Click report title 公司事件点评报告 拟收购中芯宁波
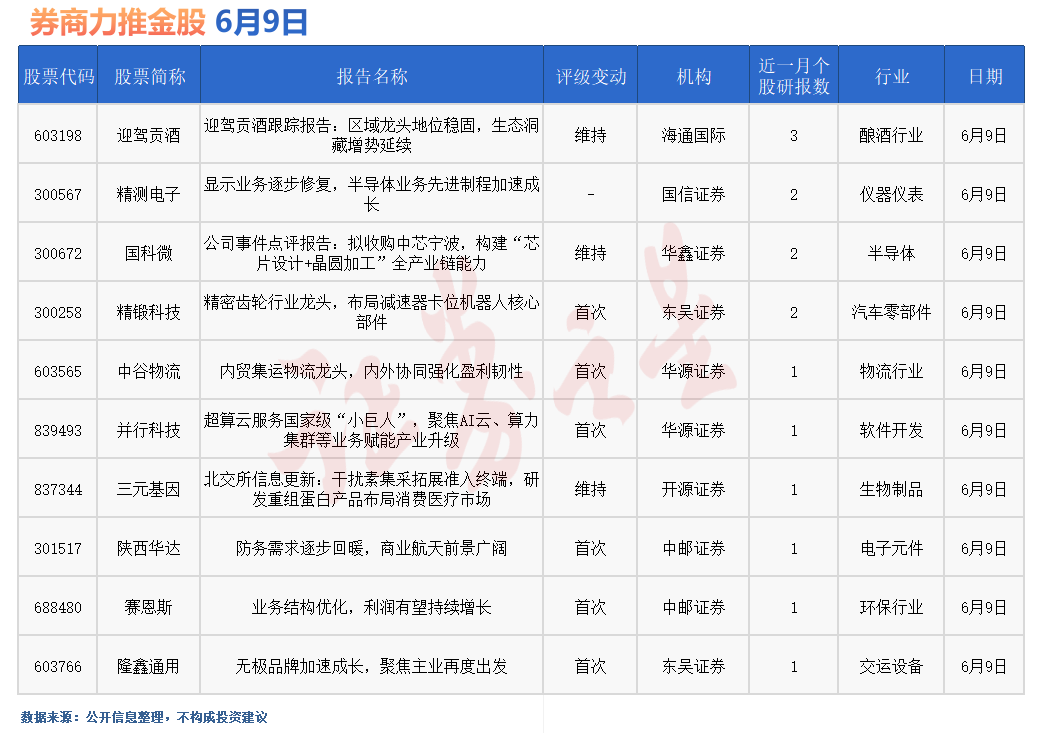This screenshot has width=1047, height=733. pyautogui.click(x=371, y=253)
